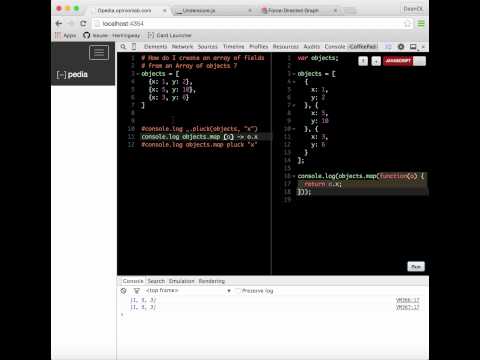Screen dimensions: 480x360
Task: Close DevTools with the x icon
Action: tap(423, 47)
